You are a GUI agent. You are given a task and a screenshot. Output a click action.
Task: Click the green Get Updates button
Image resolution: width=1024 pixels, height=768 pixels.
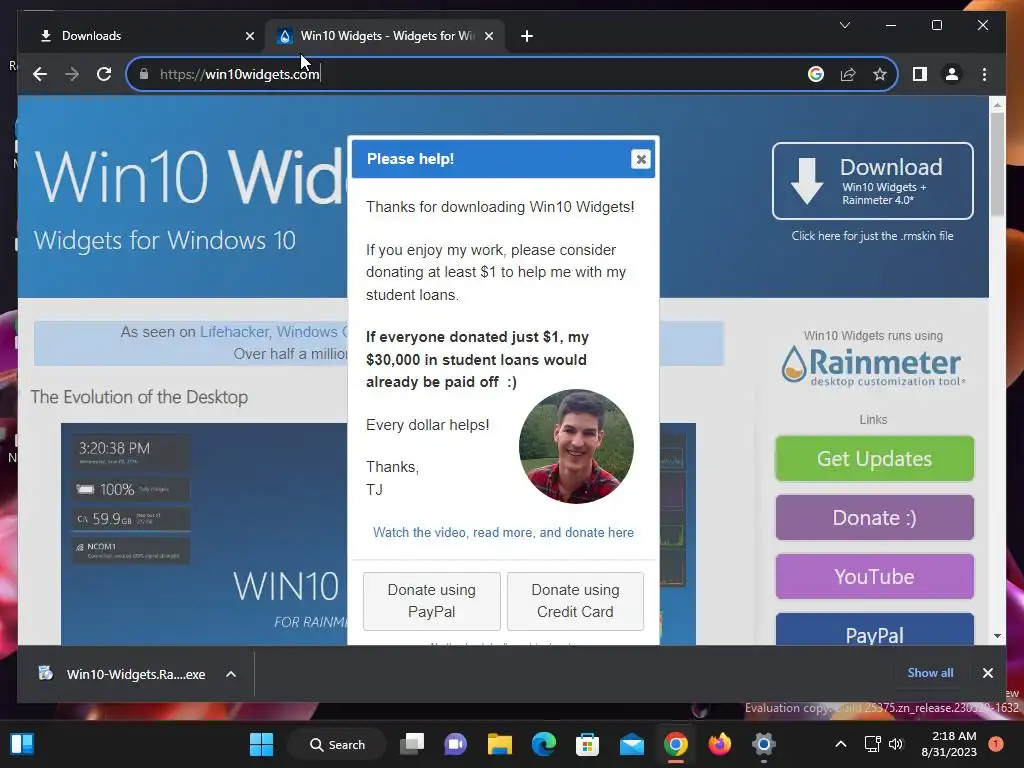pos(874,458)
